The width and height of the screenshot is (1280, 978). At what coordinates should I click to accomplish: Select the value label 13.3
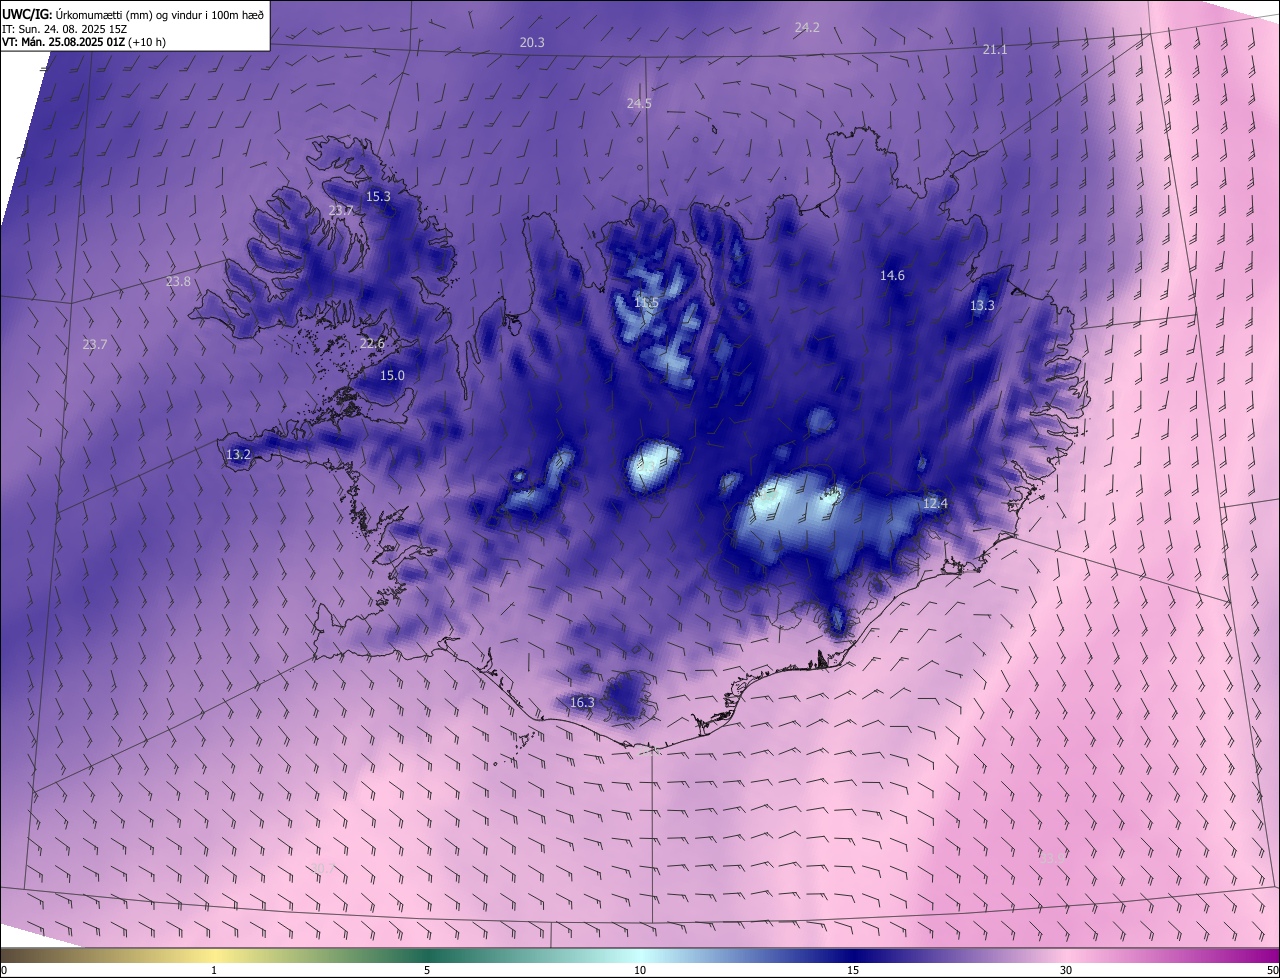pos(982,305)
